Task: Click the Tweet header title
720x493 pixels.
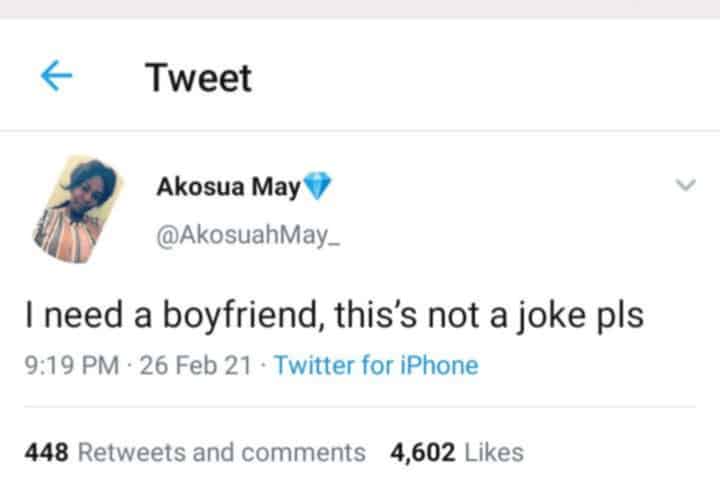Action: [199, 78]
